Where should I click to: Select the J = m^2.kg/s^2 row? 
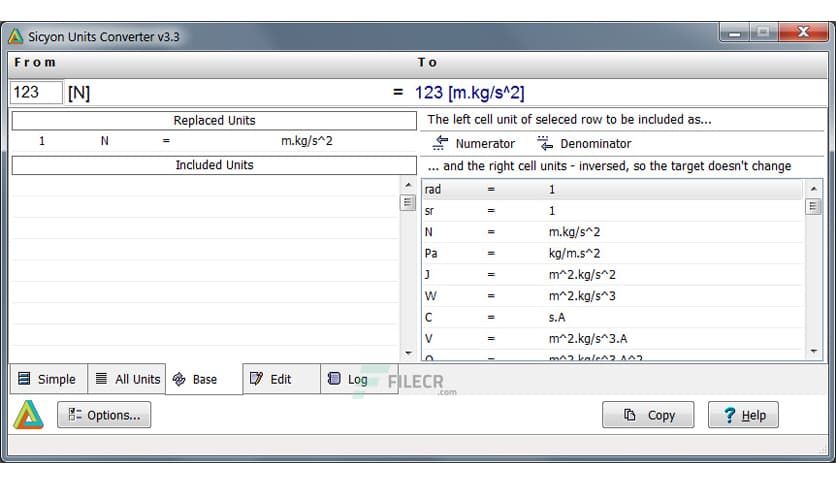pyautogui.click(x=612, y=275)
